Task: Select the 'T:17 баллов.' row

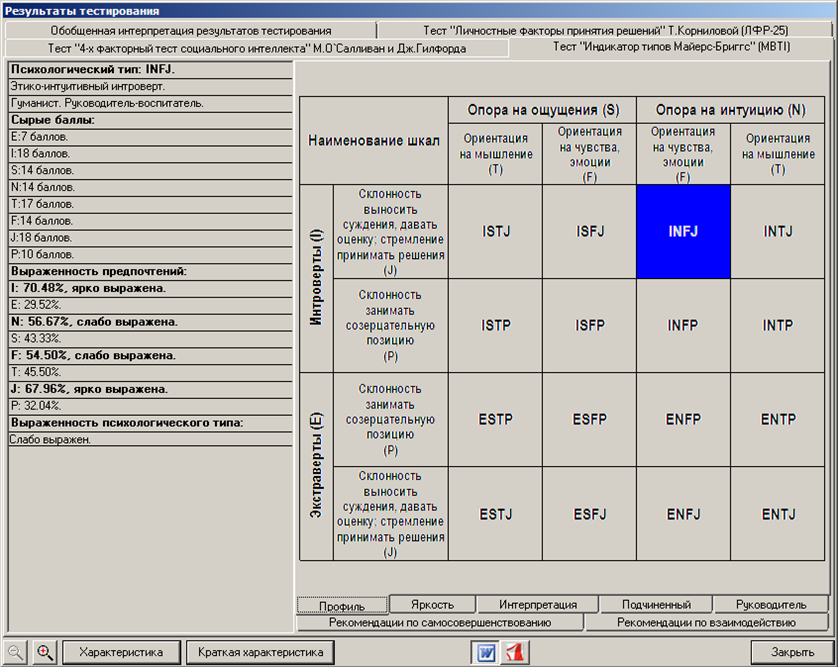Action: [151, 204]
